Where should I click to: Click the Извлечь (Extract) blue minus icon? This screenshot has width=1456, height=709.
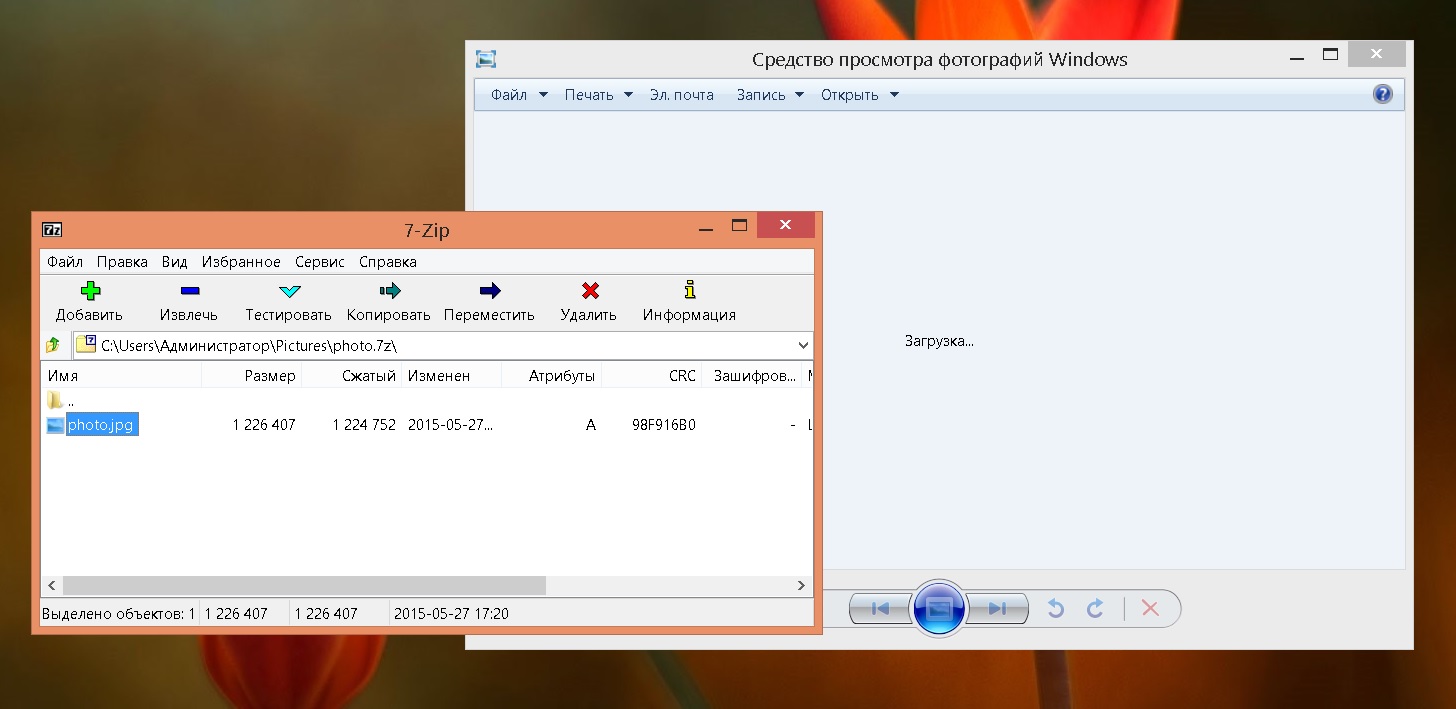[x=190, y=291]
